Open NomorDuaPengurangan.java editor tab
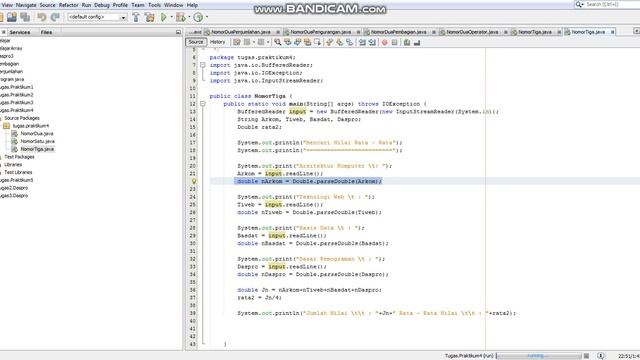The height and width of the screenshot is (360, 640). click(x=321, y=32)
